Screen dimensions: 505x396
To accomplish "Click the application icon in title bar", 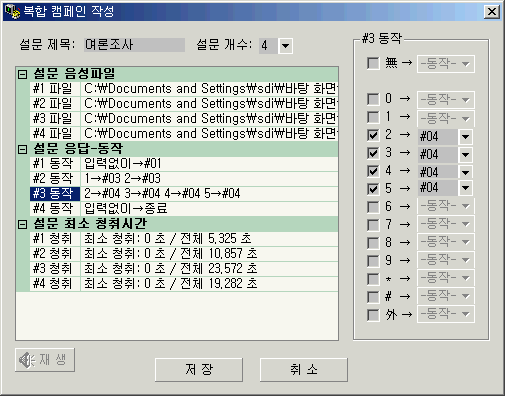I will pos(13,12).
